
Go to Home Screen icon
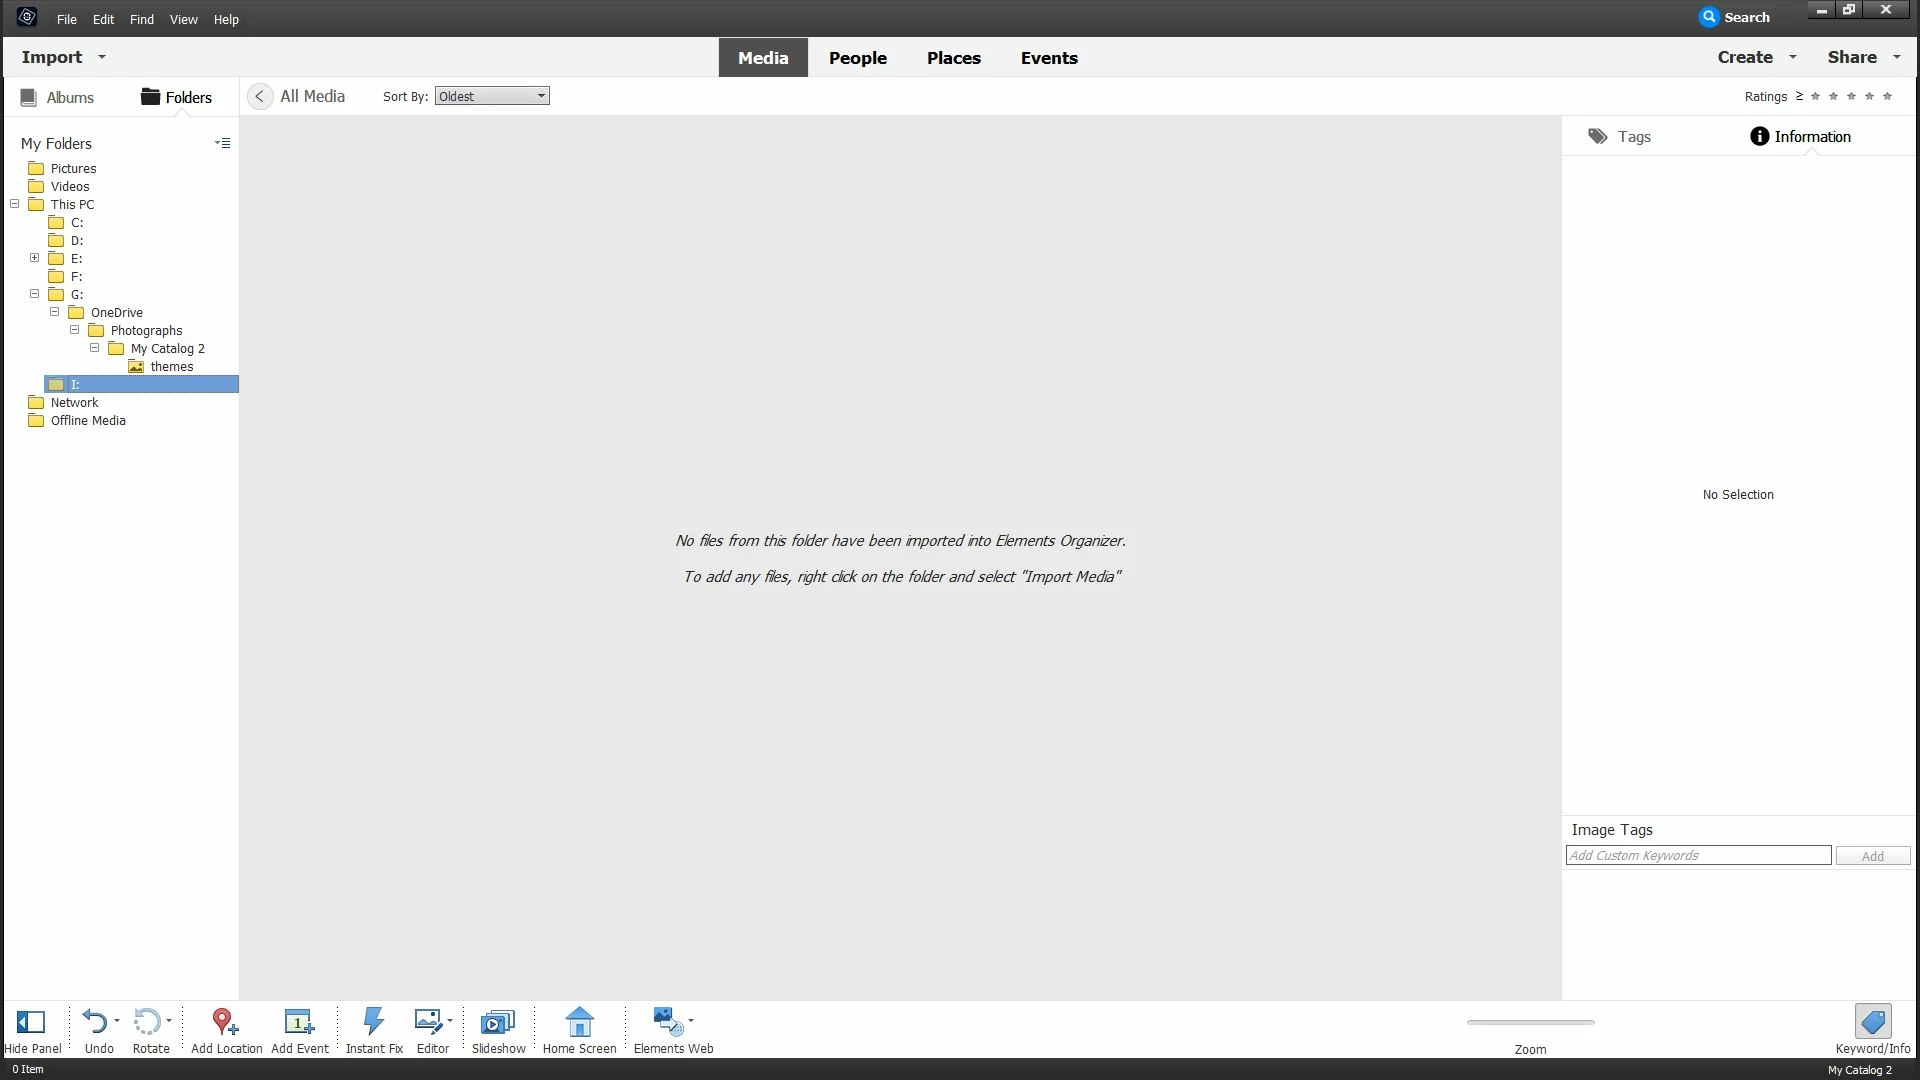[579, 1022]
